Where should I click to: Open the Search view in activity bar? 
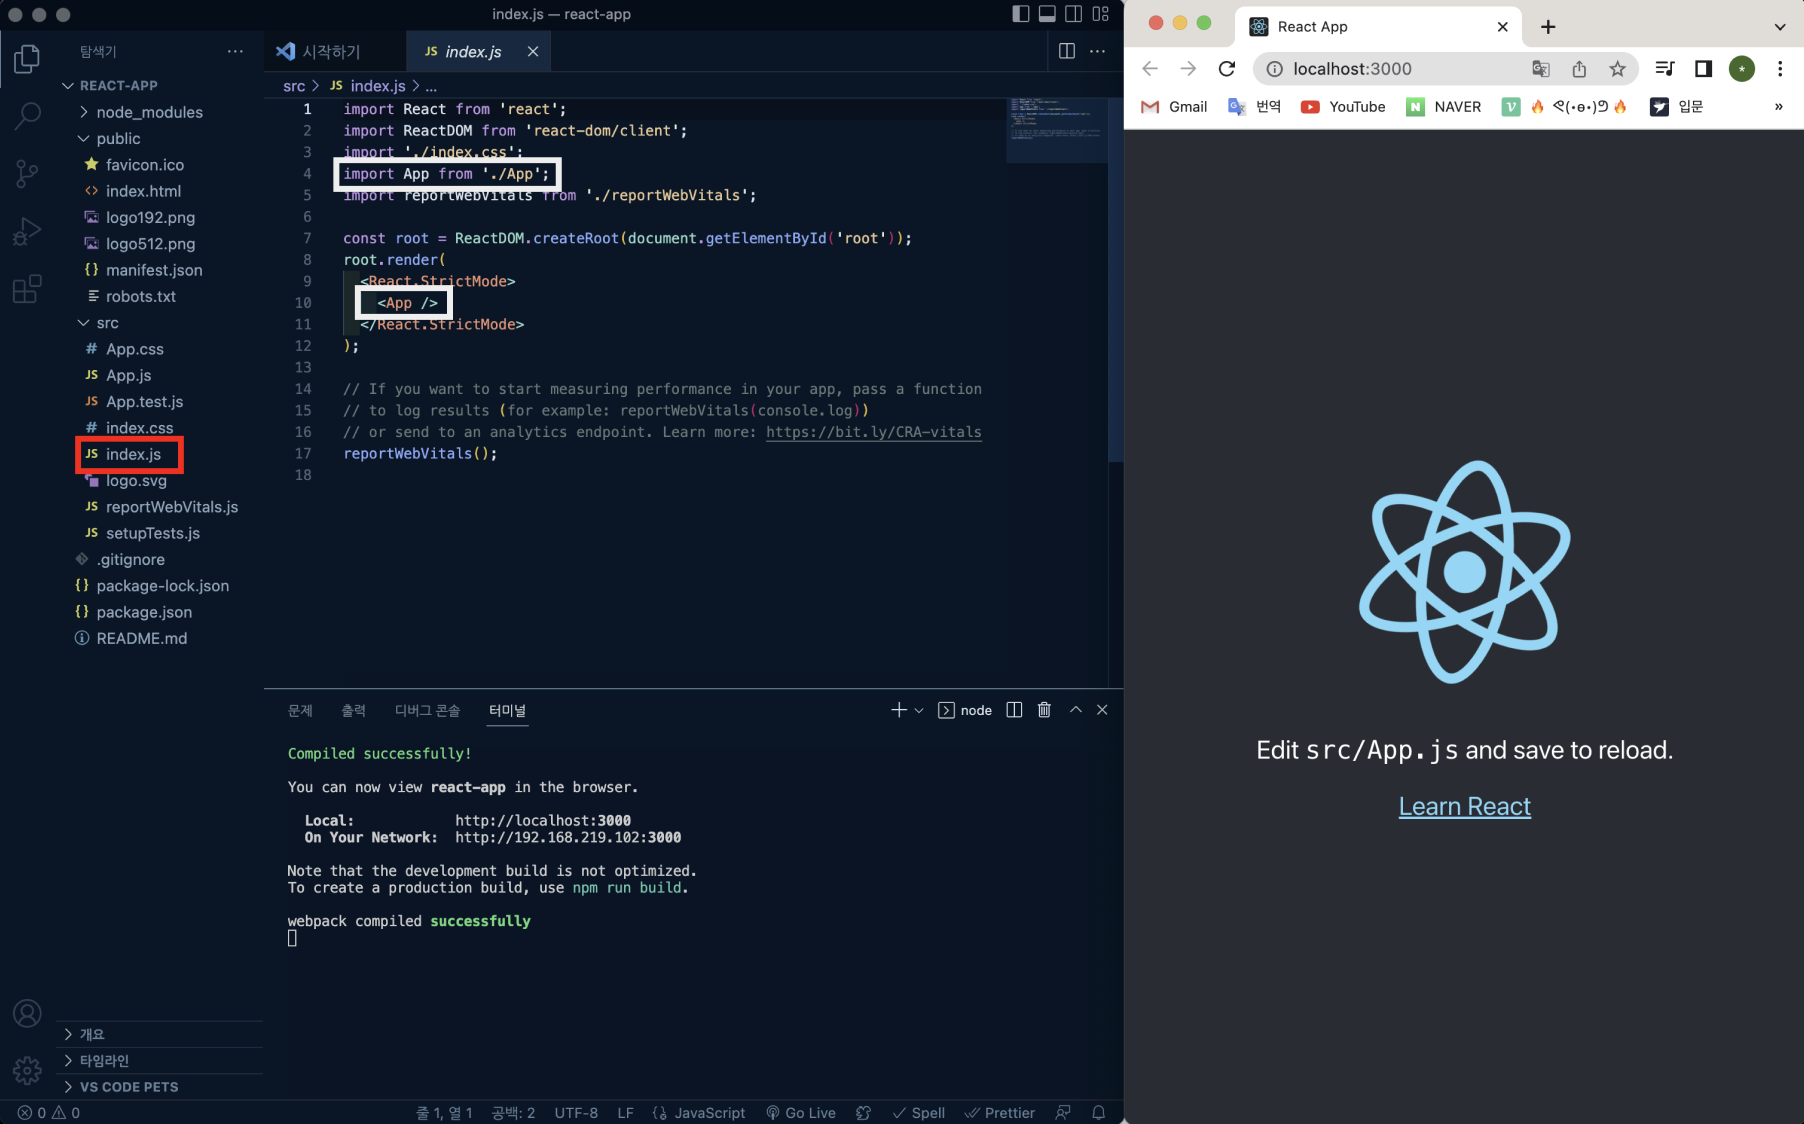(27, 116)
